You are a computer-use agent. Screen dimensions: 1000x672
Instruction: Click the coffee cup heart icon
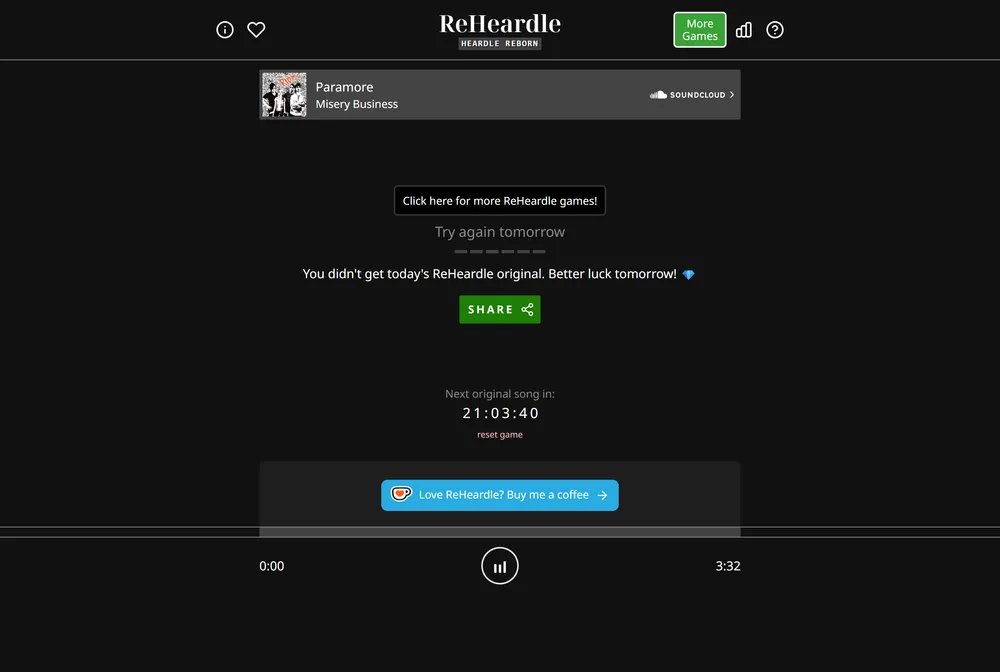point(401,494)
